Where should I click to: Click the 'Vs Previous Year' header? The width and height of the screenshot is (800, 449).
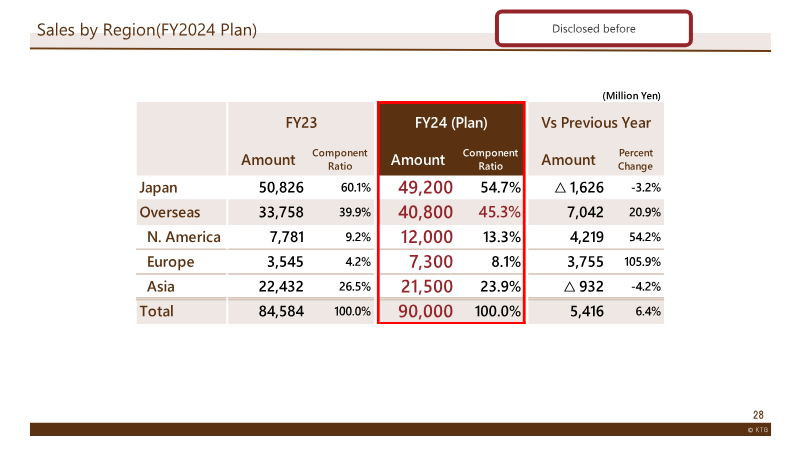(596, 122)
